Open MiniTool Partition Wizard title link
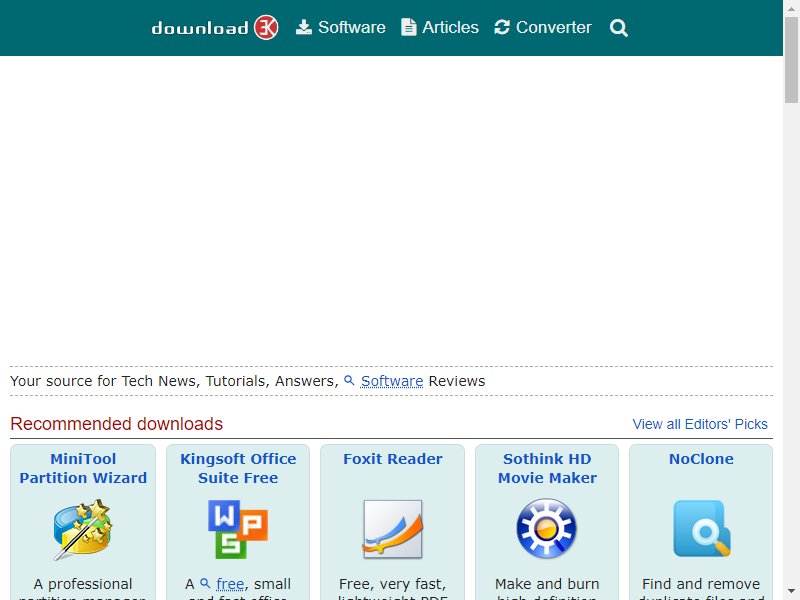This screenshot has width=800, height=600. tap(83, 468)
